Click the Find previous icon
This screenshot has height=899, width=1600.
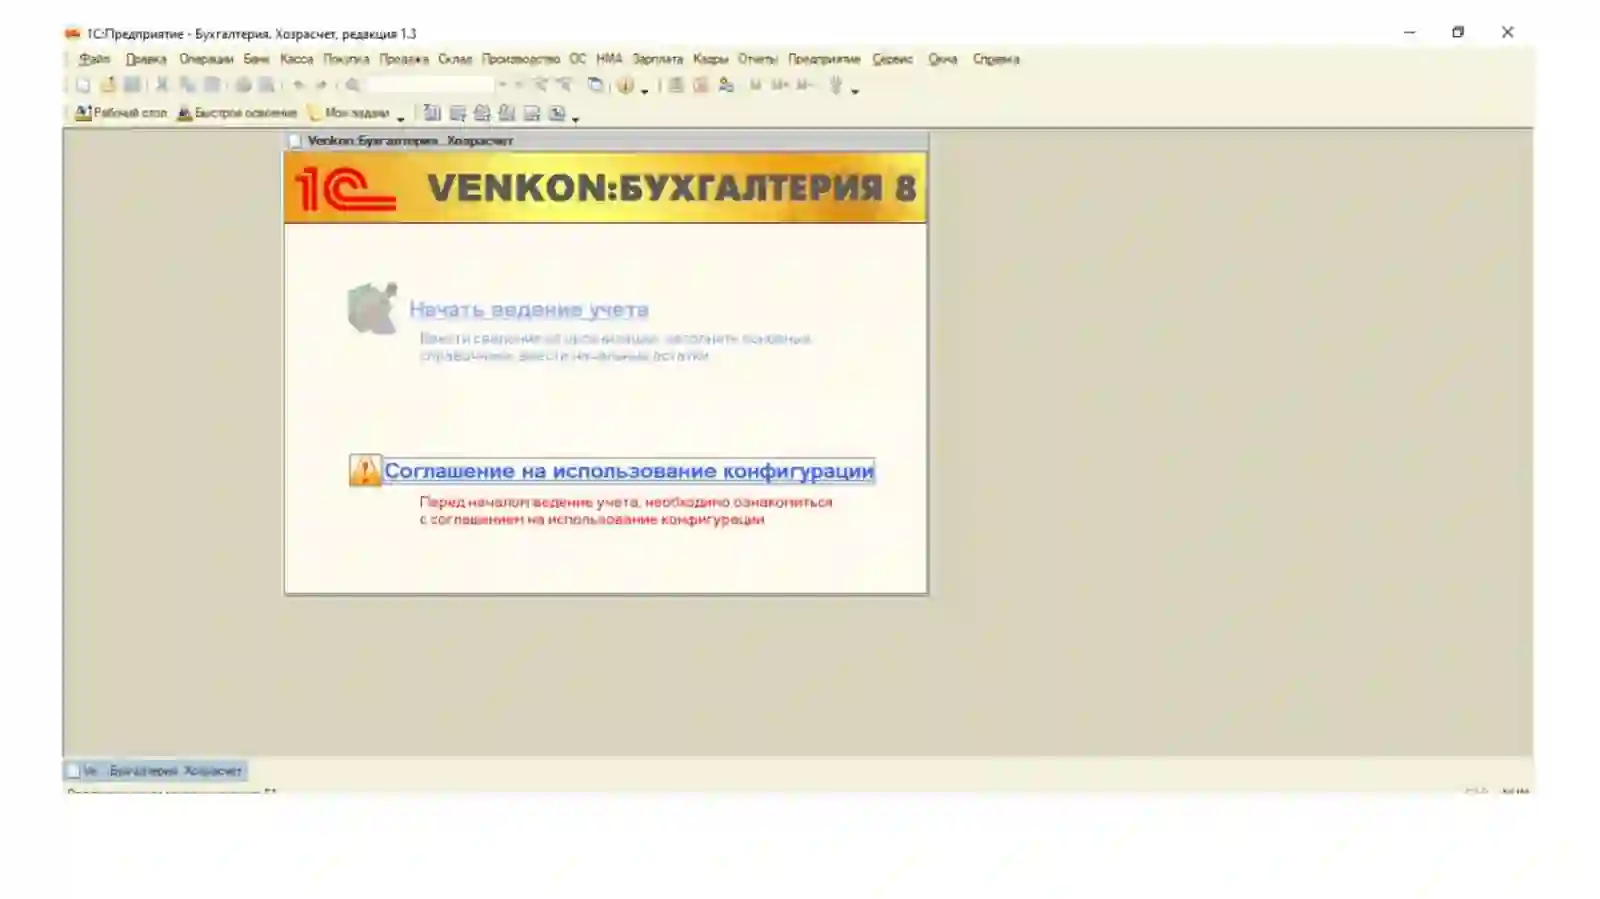click(564, 85)
